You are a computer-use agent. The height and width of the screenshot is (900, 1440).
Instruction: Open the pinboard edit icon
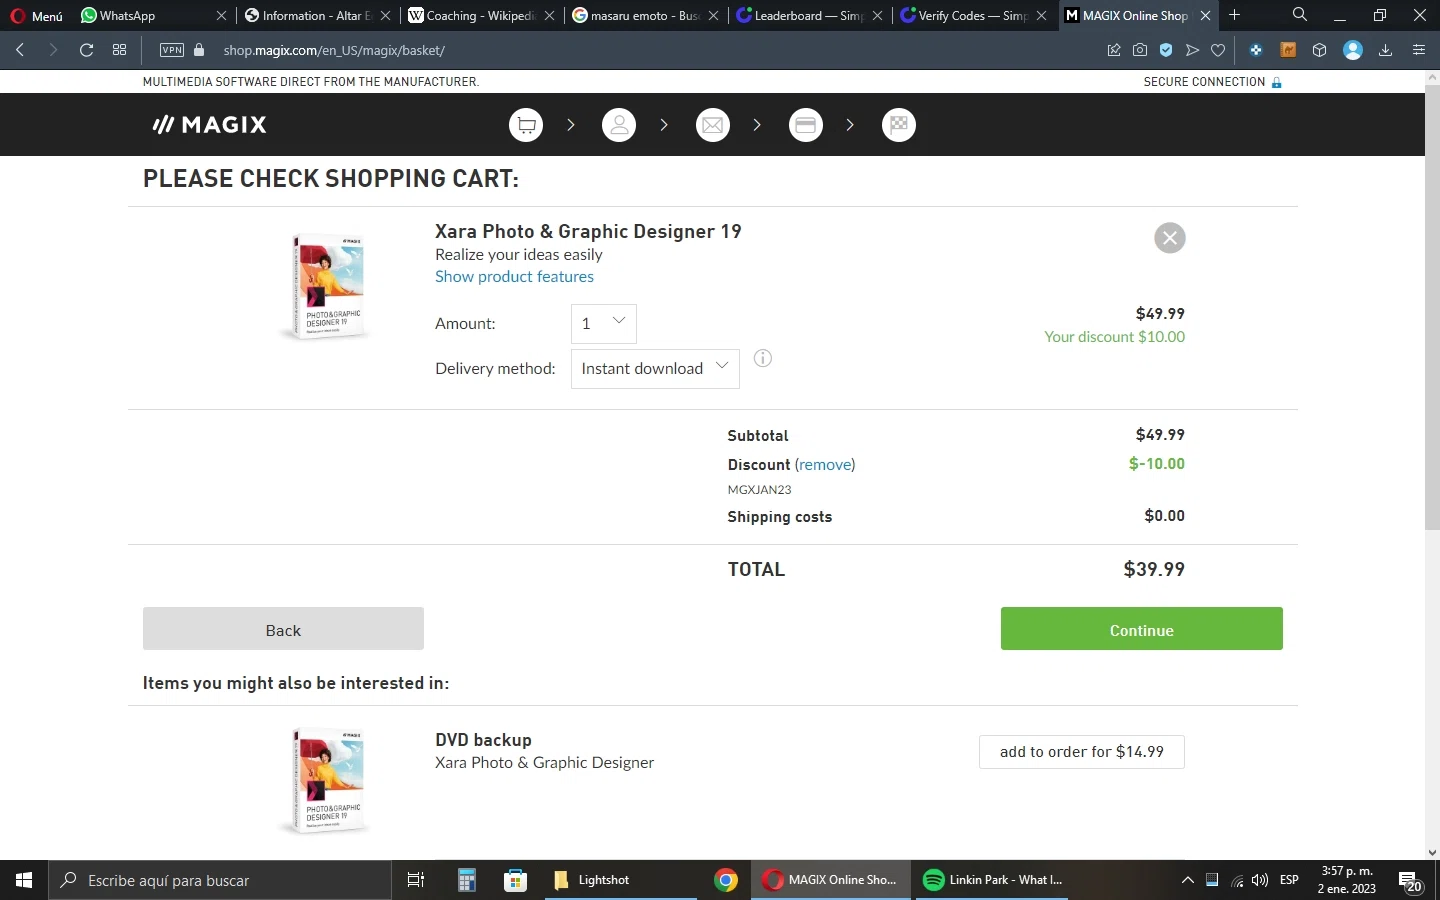1114,50
